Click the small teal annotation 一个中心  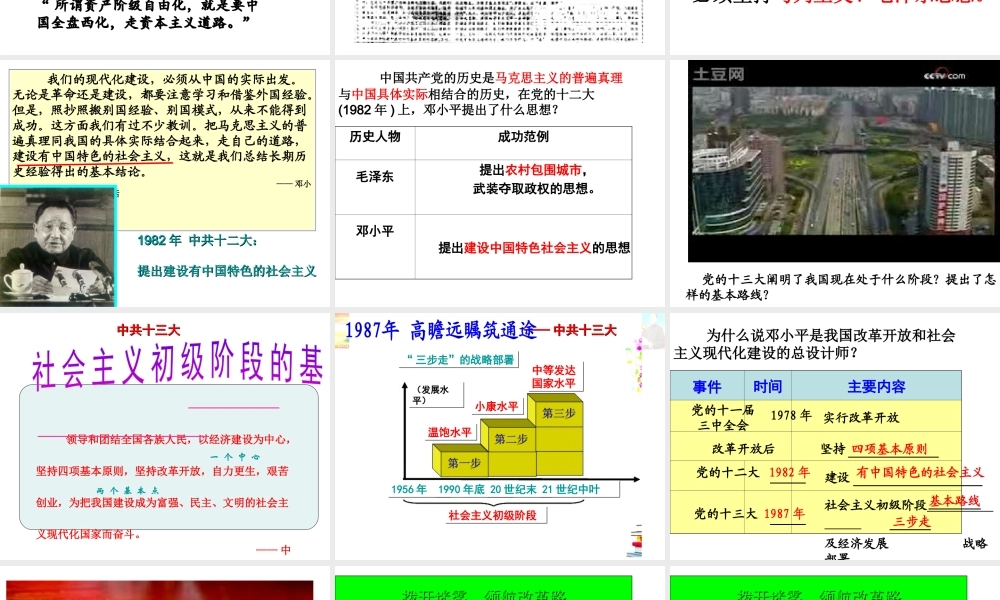click(x=235, y=457)
